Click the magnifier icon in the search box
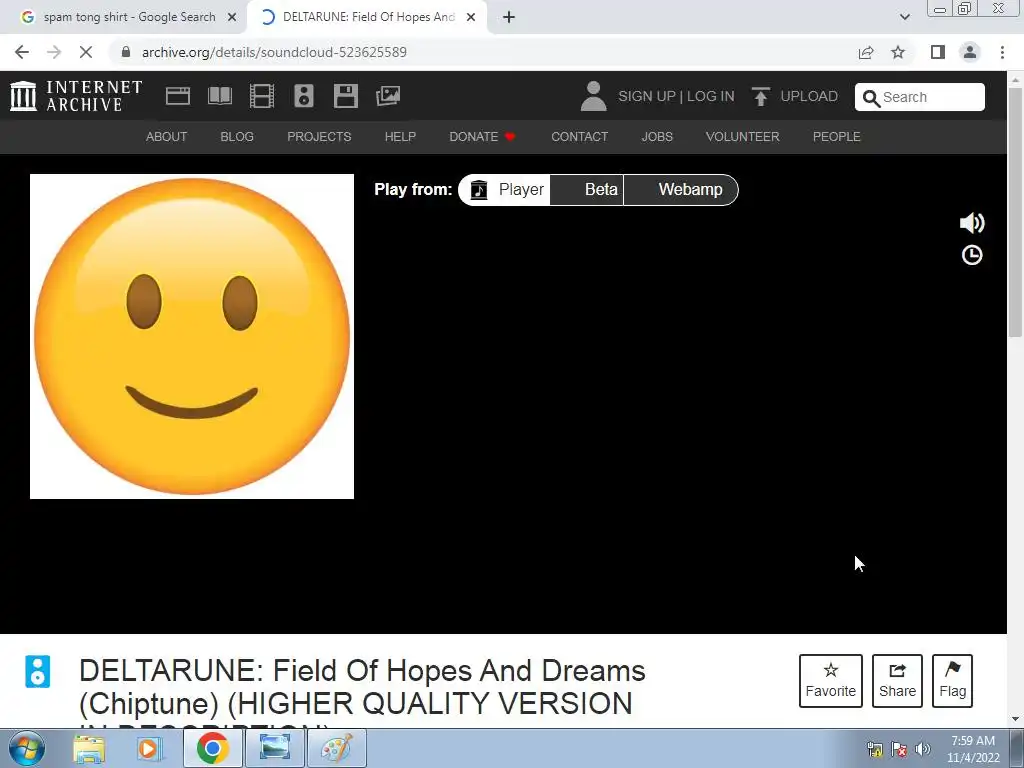Viewport: 1024px width, 768px height. (871, 98)
